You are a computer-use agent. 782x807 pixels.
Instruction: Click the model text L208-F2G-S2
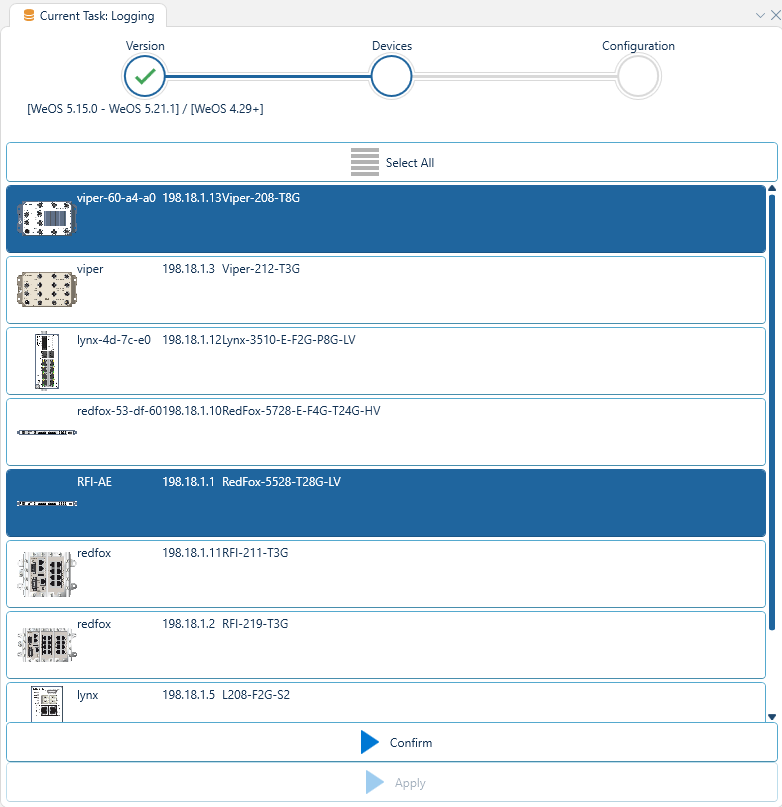tap(256, 695)
